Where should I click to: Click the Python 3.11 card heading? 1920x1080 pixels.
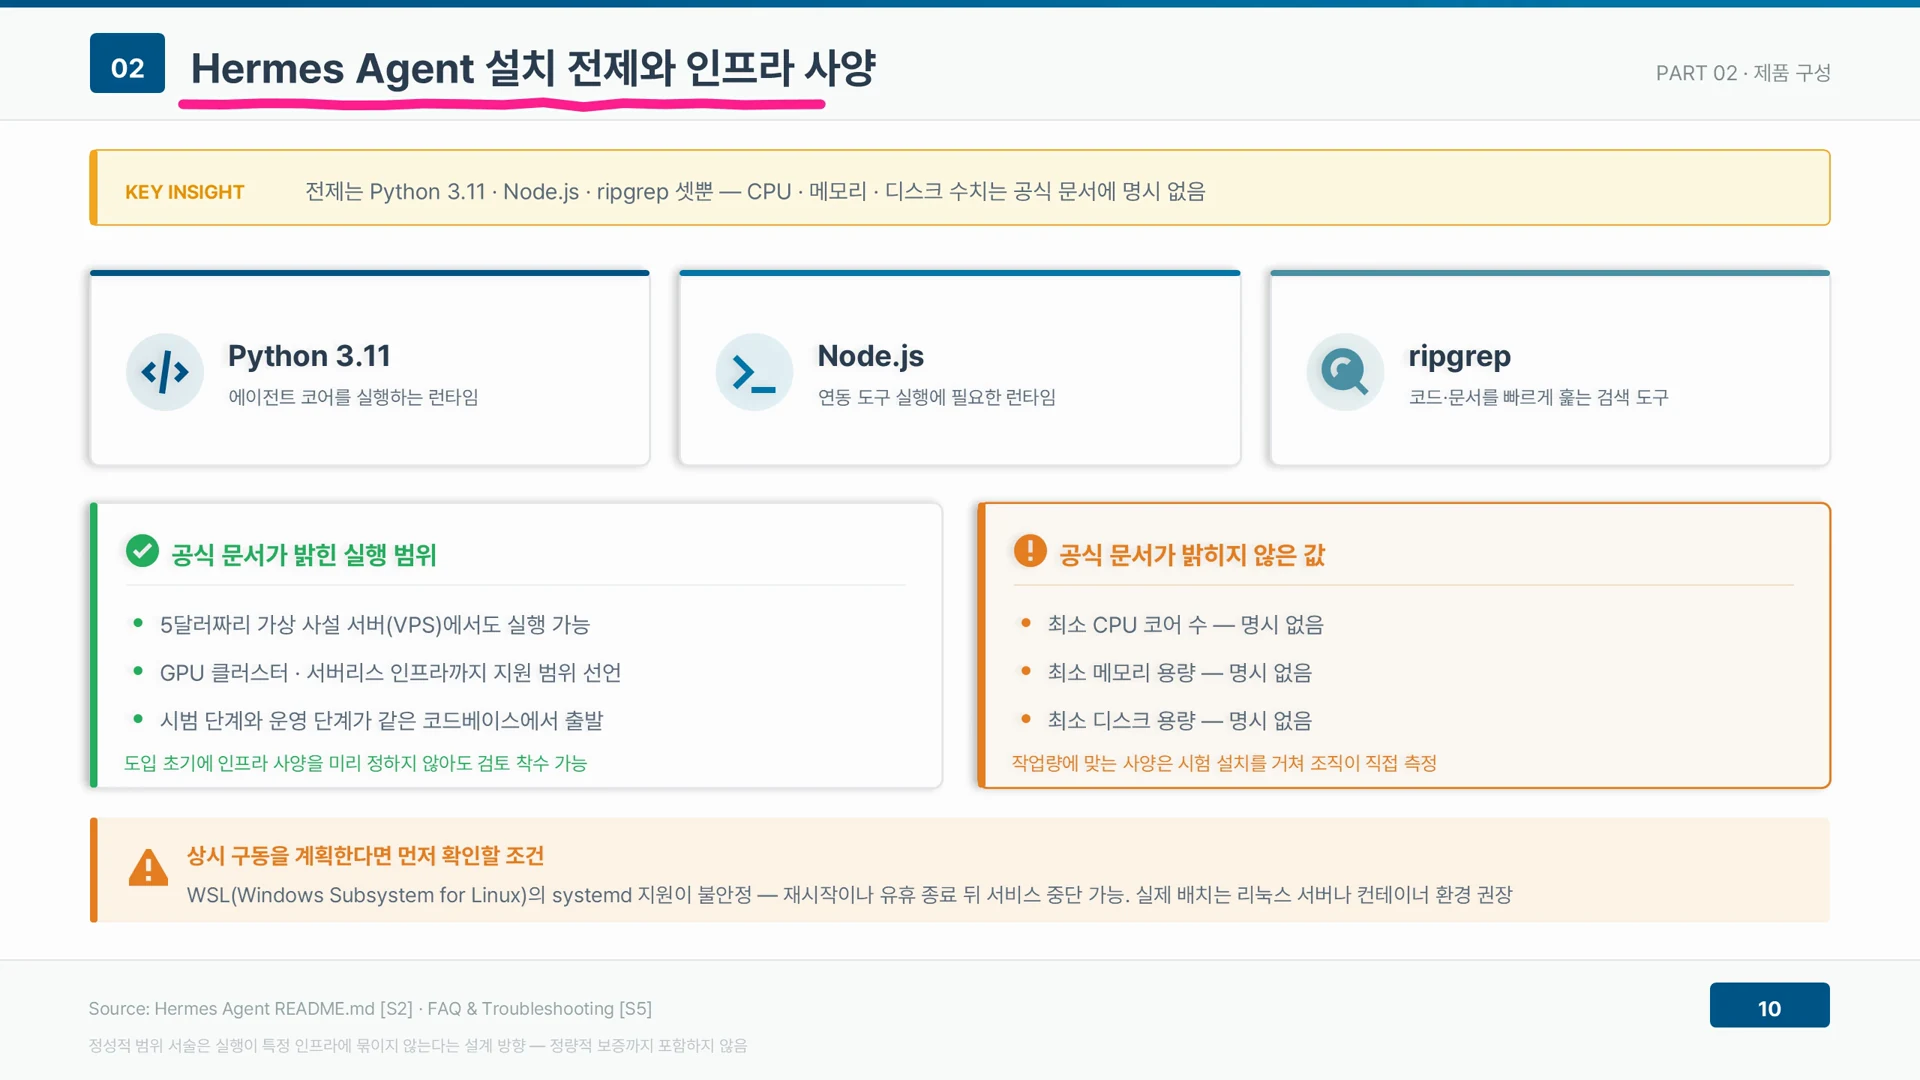(309, 356)
